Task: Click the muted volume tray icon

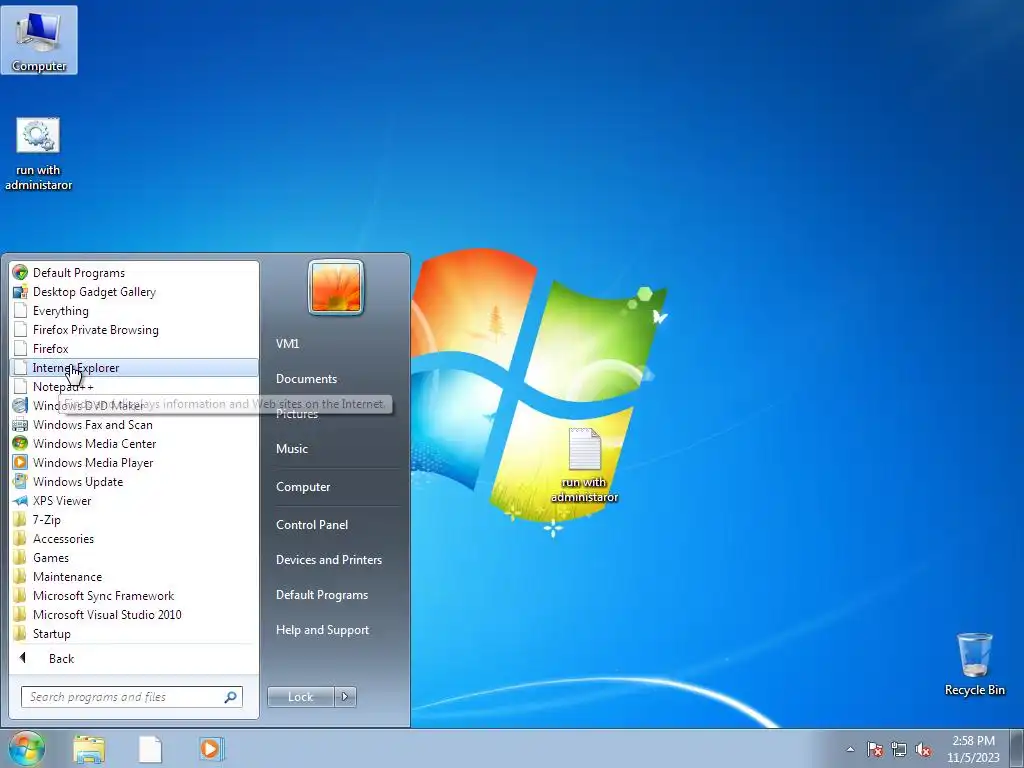Action: [923, 750]
